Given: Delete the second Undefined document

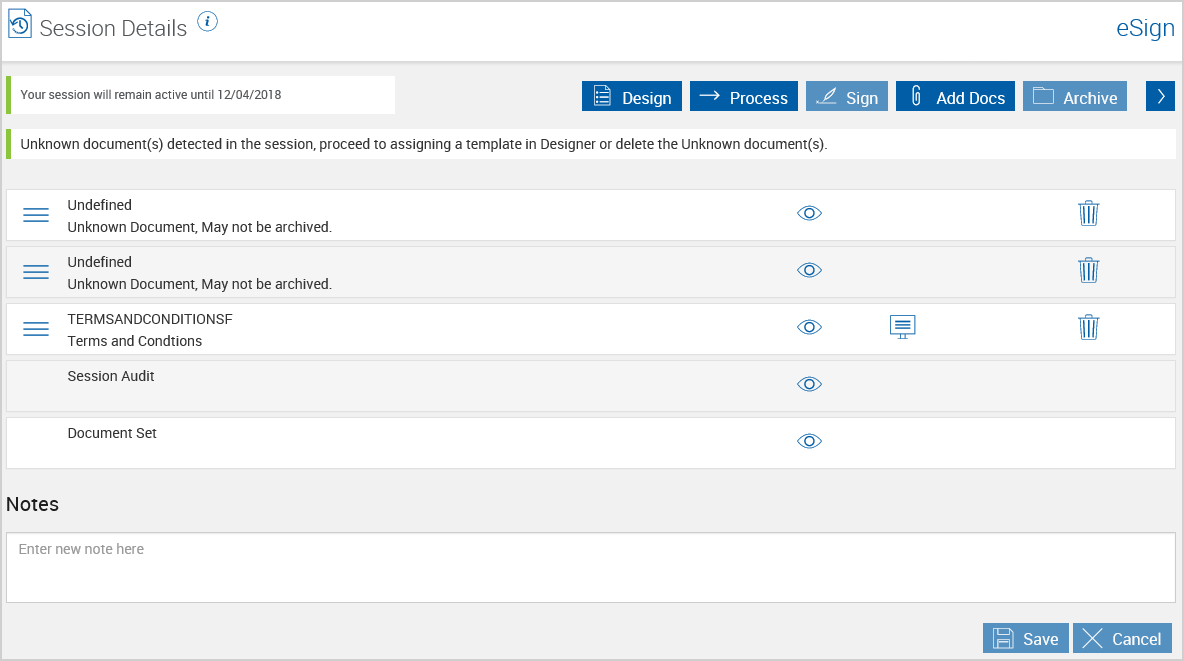Looking at the screenshot, I should click(1089, 270).
